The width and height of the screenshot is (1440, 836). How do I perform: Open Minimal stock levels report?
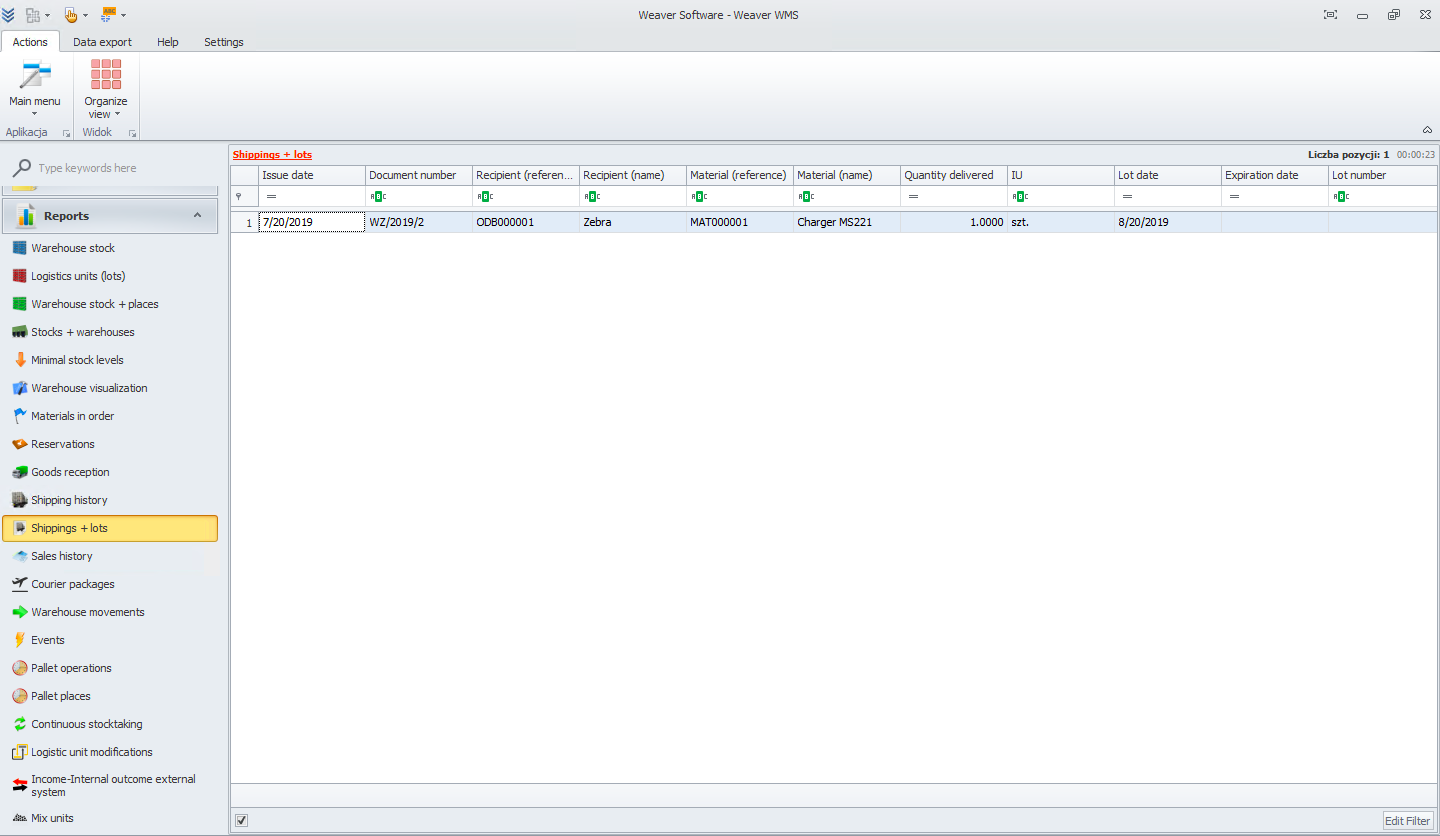pyautogui.click(x=110, y=360)
